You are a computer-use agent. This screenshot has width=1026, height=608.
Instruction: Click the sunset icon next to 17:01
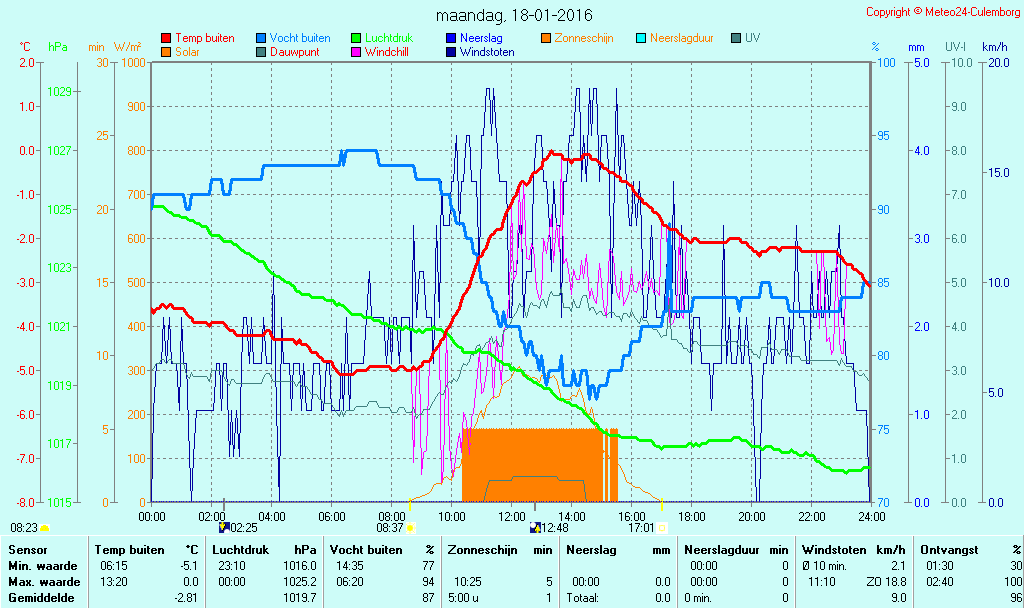point(662,528)
